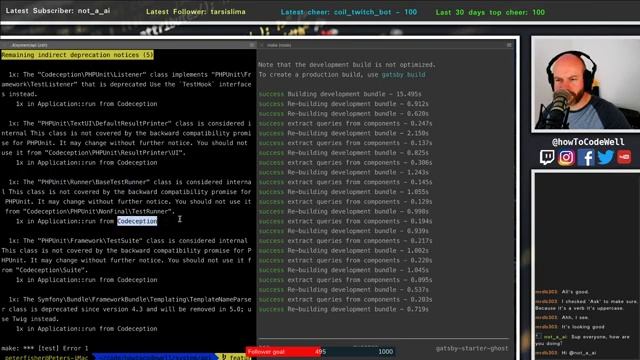Click 'Last 30 days top cheer: 100' text
640x360 pixels.
click(490, 12)
